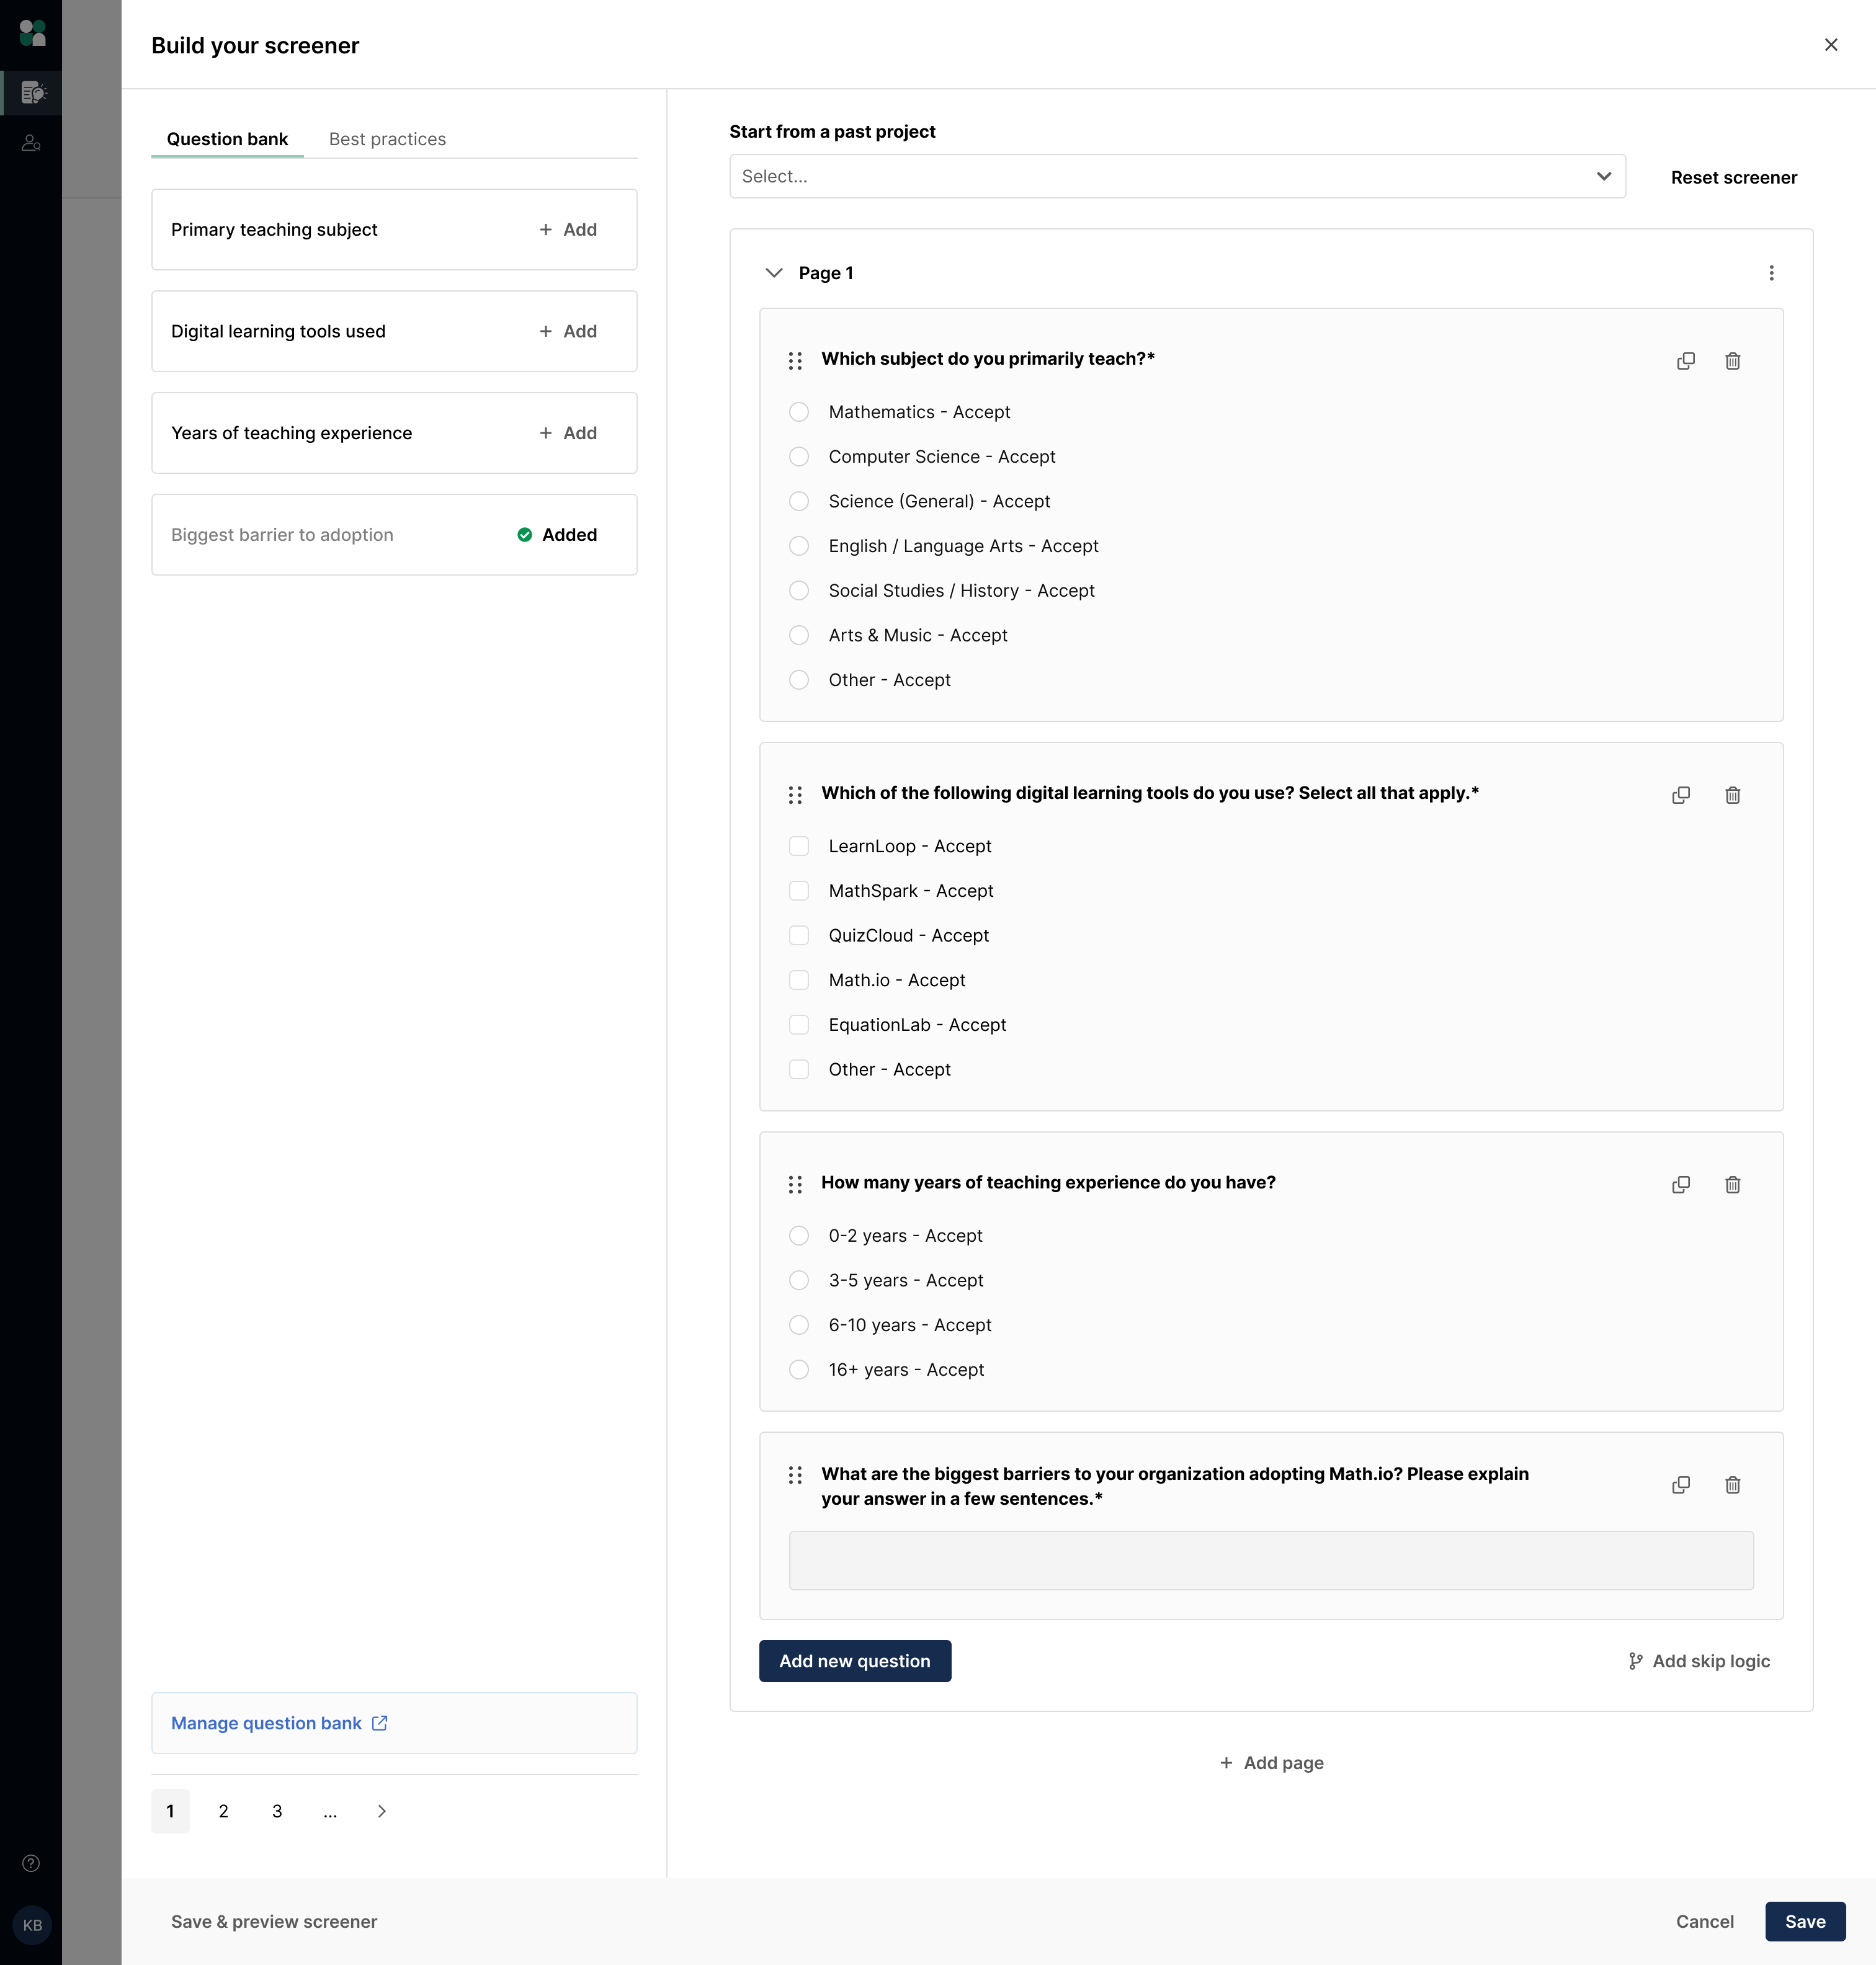This screenshot has height=1965, width=1876.
Task: Add the Primary teaching subject question
Action: tap(568, 230)
